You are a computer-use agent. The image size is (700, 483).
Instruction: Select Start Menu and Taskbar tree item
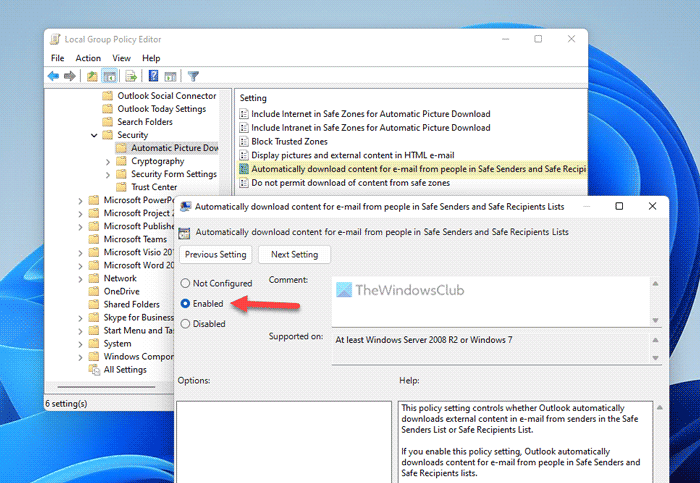138,330
